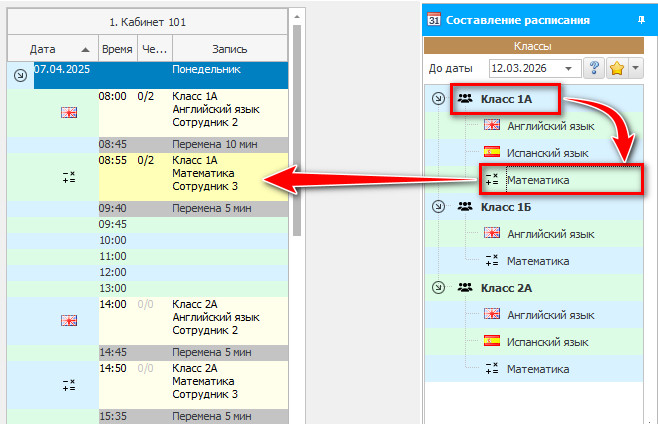Click the pin icon in scheduling panel header

pos(640,19)
